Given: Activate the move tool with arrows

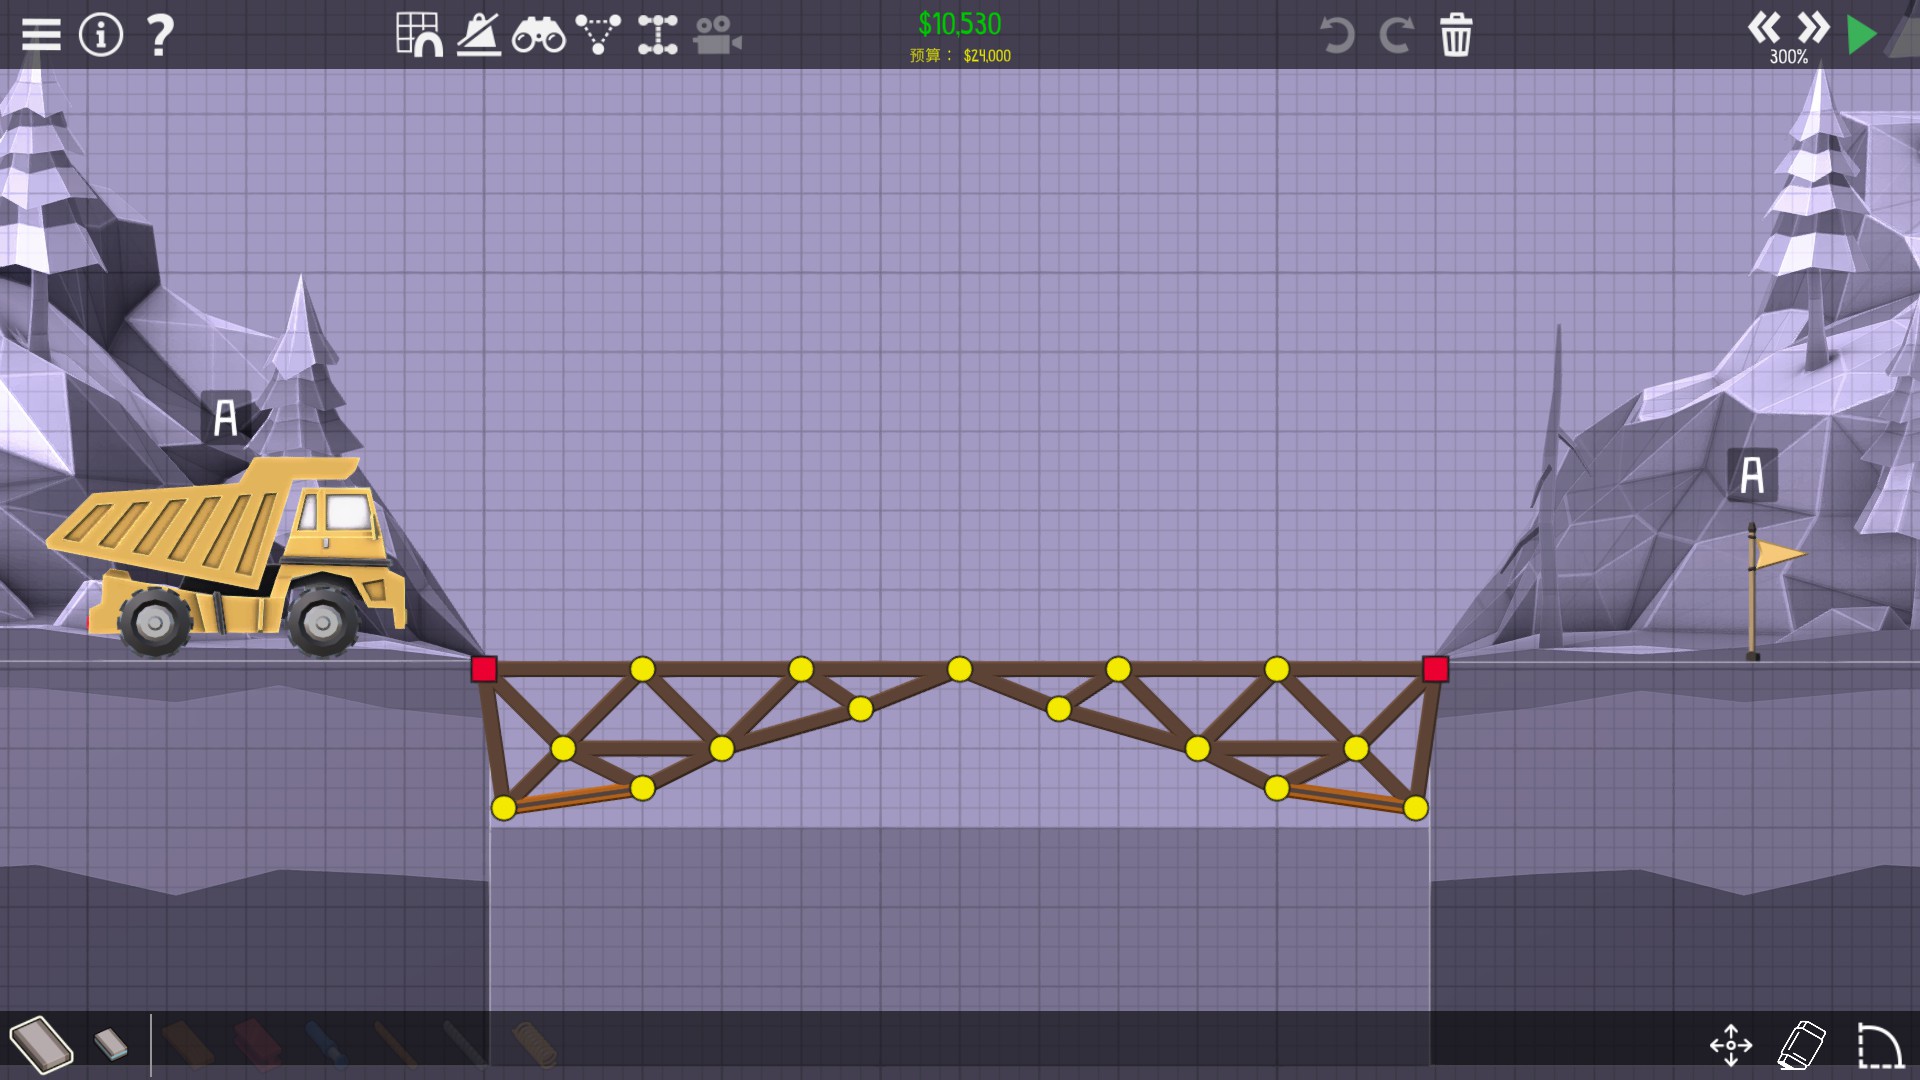Looking at the screenshot, I should pos(1731,1045).
